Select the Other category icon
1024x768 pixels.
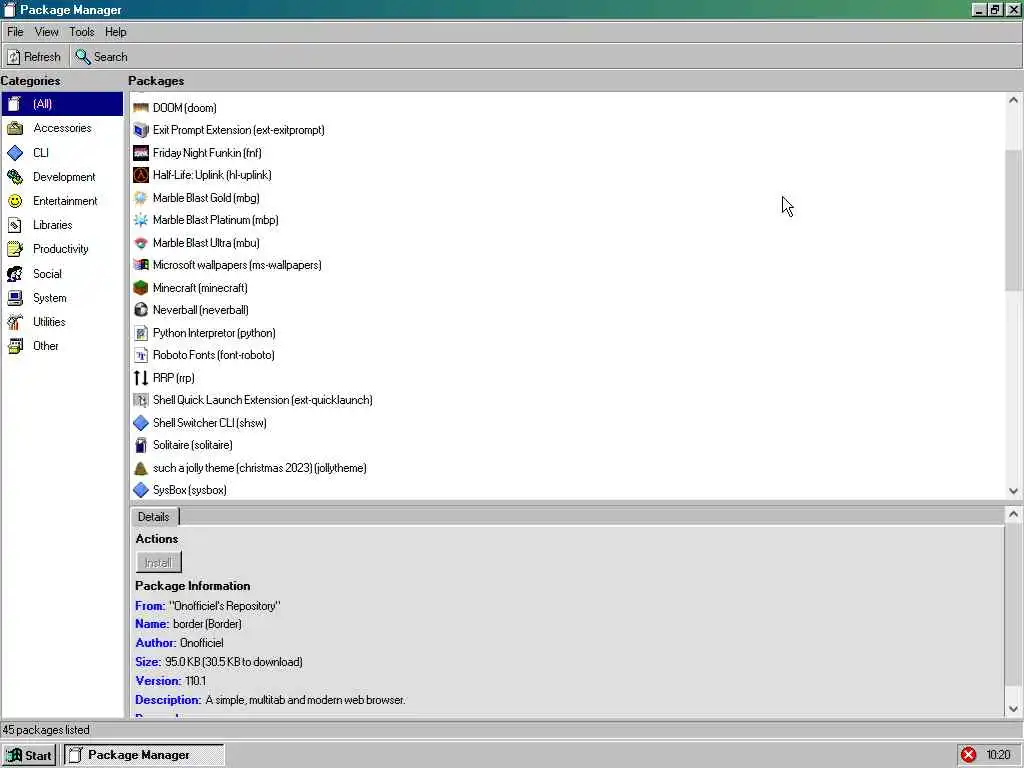point(15,346)
